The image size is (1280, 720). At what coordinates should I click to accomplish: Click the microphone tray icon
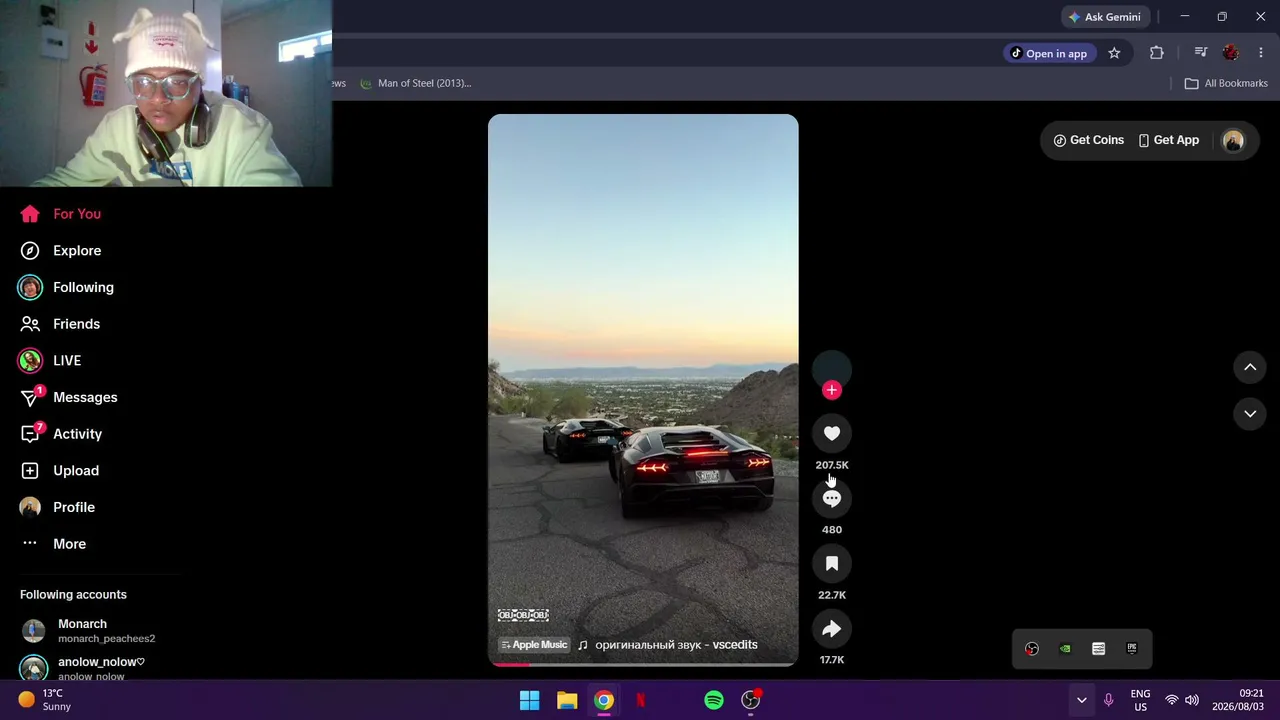1108,701
